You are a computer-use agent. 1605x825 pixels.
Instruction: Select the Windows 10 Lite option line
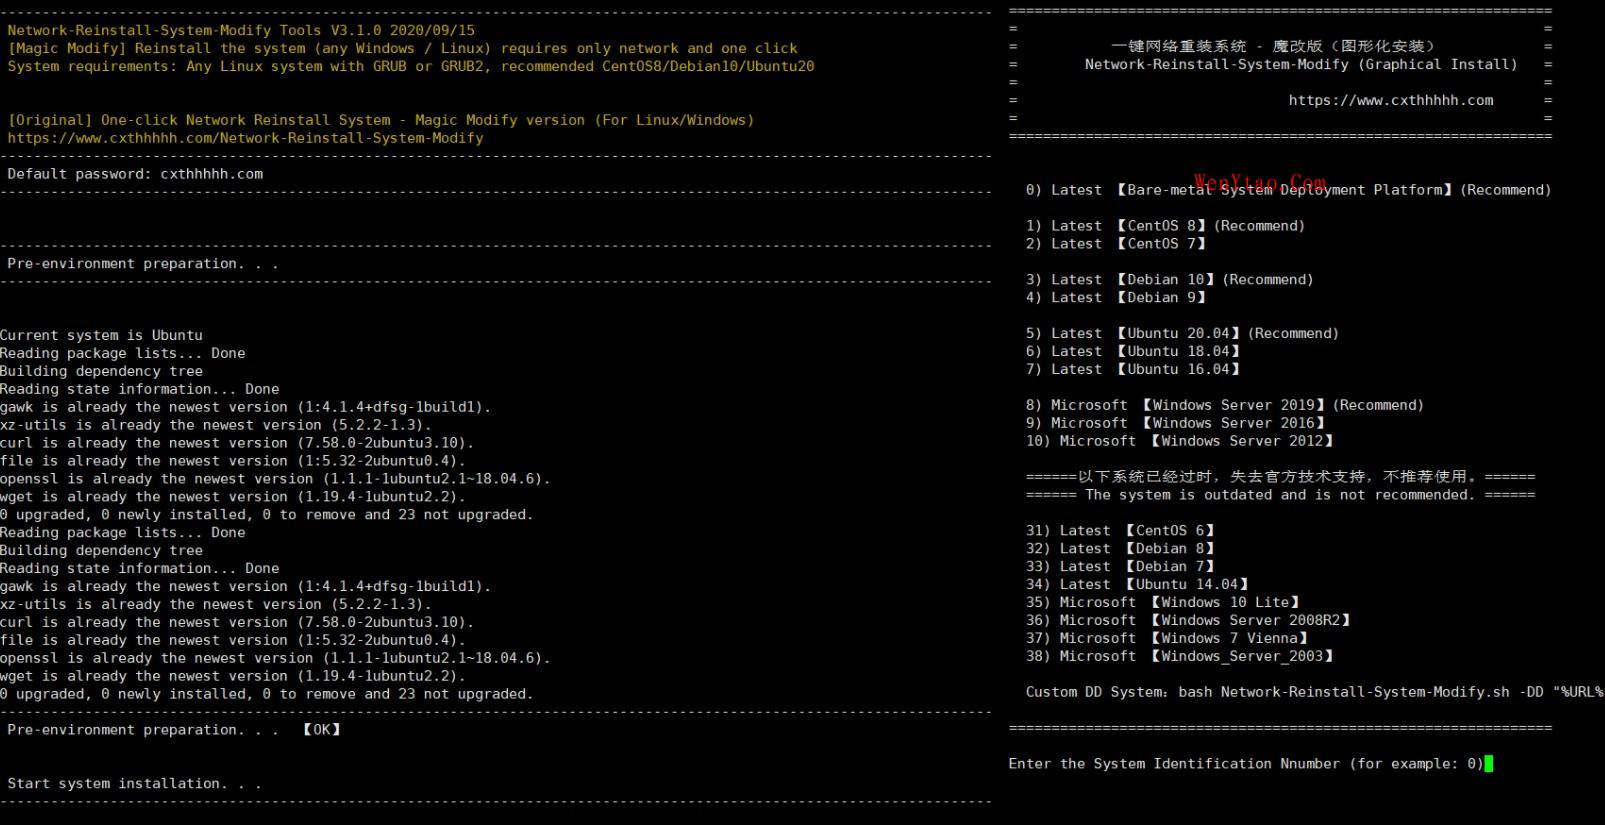click(x=1163, y=603)
